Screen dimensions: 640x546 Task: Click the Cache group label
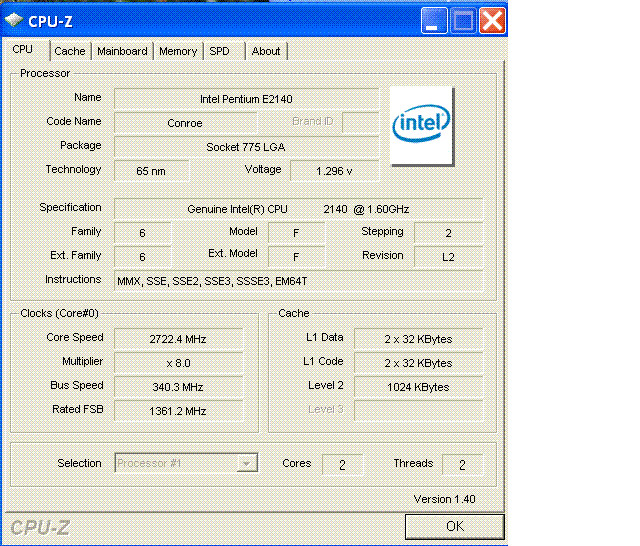click(294, 313)
